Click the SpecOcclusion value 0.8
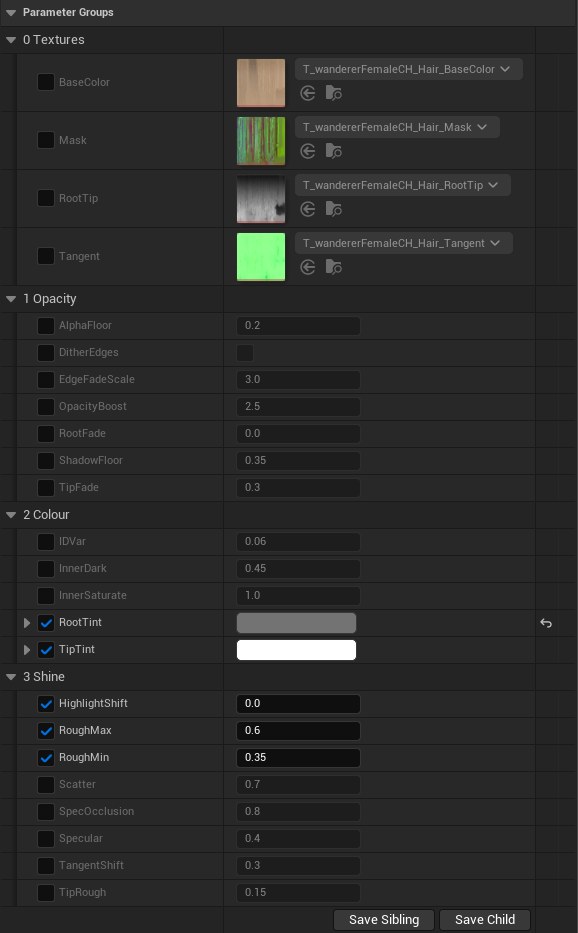This screenshot has height=933, width=578. tap(298, 811)
